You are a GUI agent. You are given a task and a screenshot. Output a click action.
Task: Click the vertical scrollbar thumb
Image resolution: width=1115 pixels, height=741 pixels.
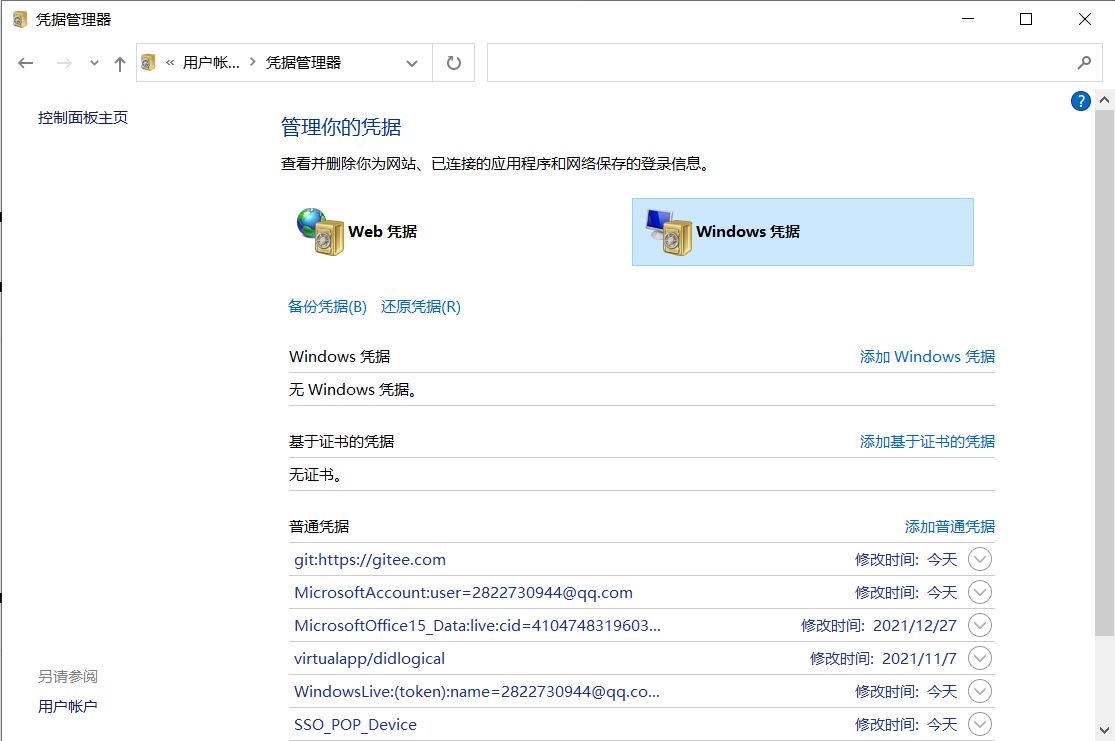[1104, 373]
